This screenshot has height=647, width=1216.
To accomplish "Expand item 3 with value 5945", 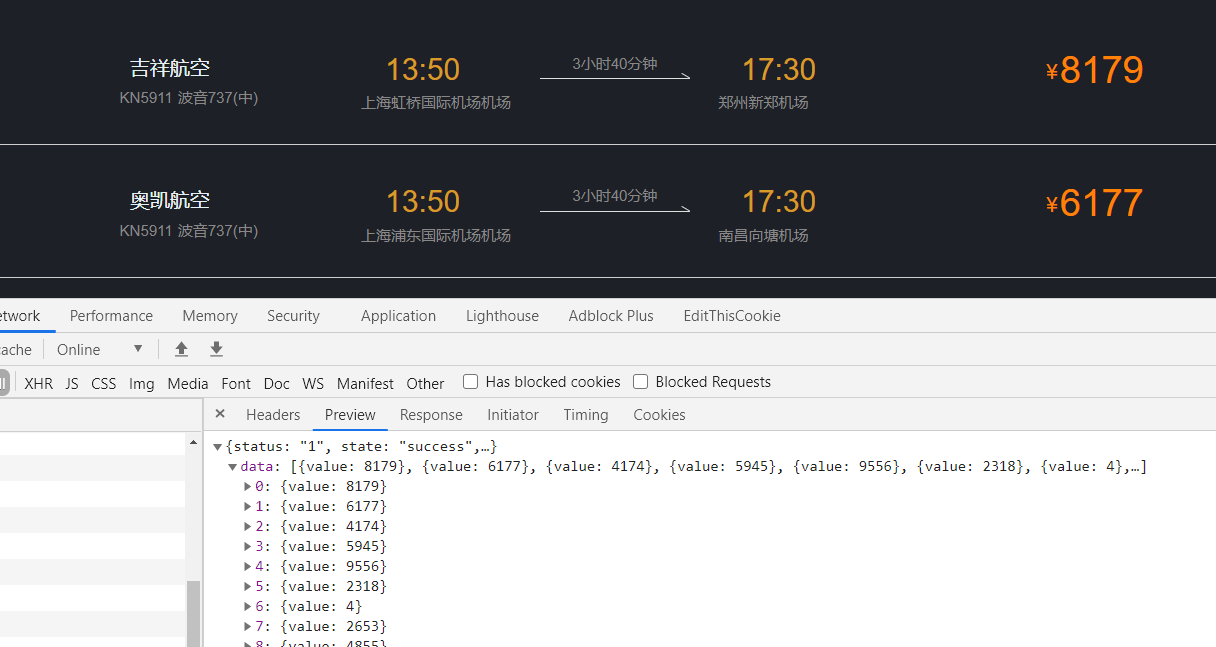I will pyautogui.click(x=248, y=547).
